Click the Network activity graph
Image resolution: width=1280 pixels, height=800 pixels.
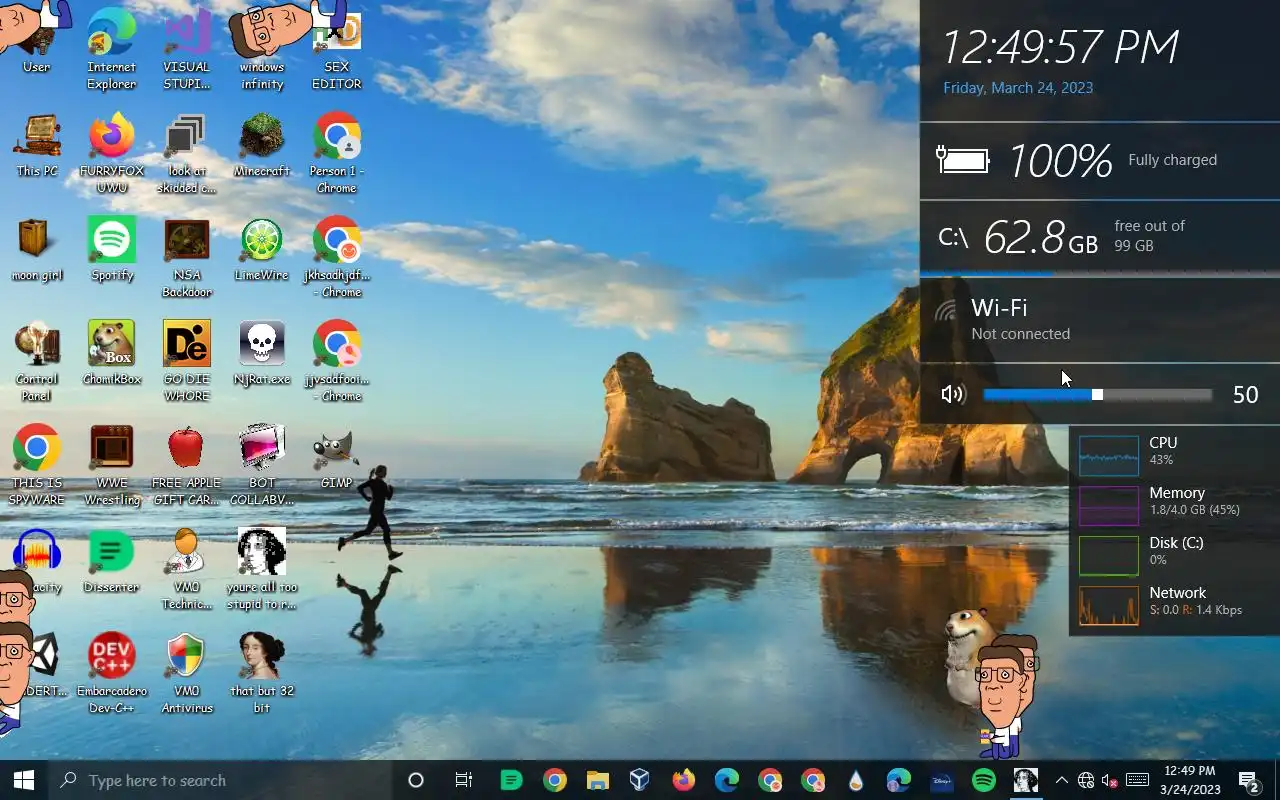(x=1108, y=606)
